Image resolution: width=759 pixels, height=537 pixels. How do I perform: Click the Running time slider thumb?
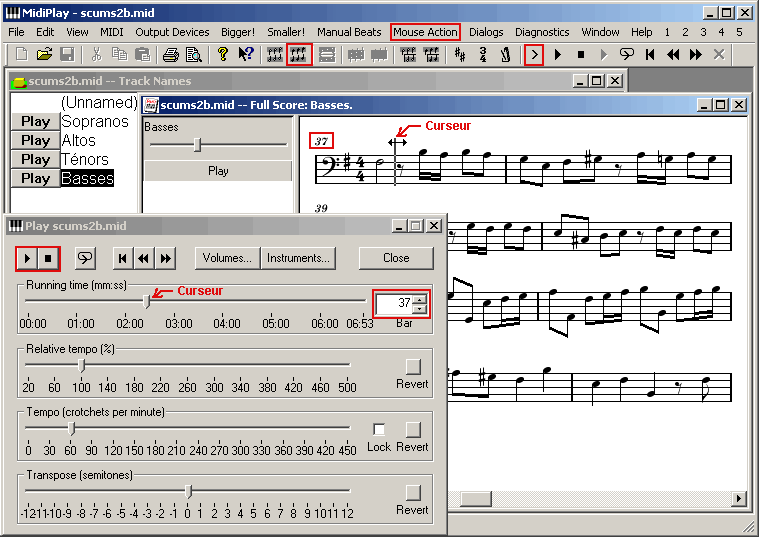147,301
